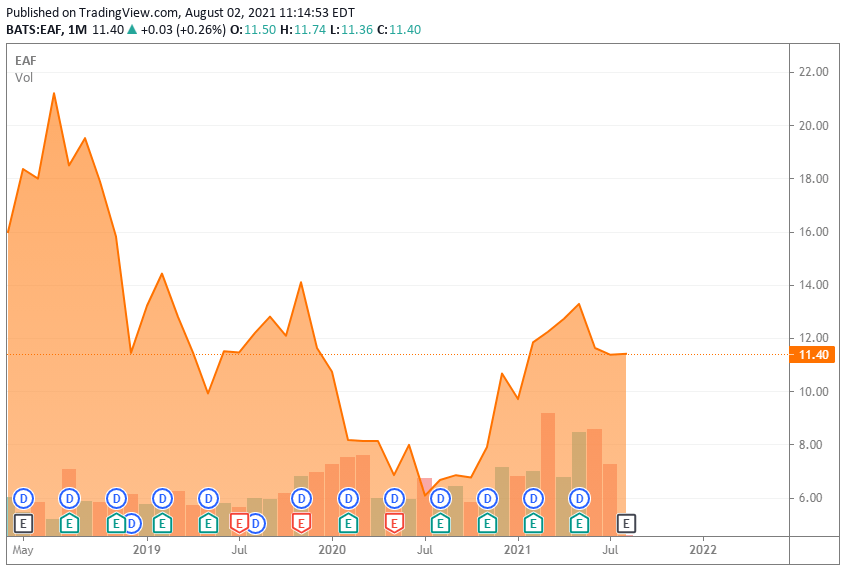
Task: Click the open value O:11.50
Action: tap(253, 30)
